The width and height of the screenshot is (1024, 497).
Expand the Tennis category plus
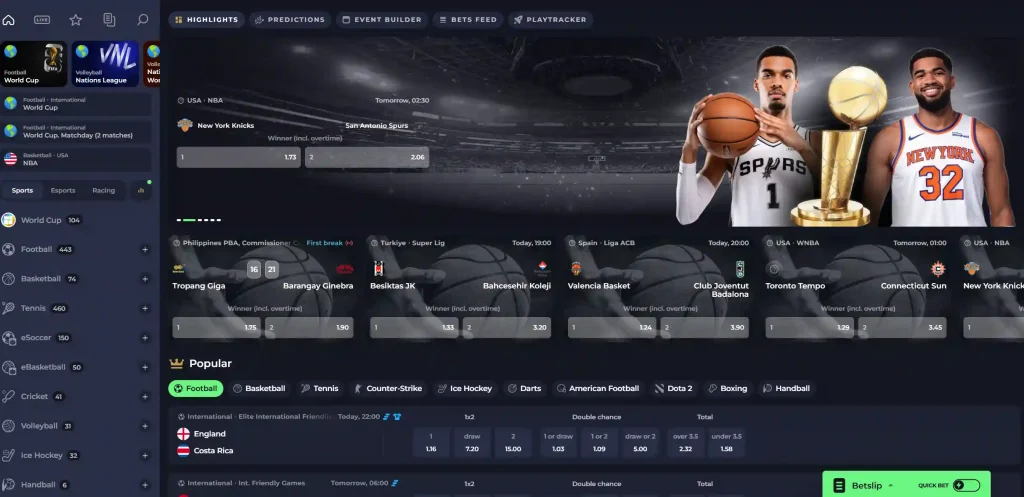[145, 308]
